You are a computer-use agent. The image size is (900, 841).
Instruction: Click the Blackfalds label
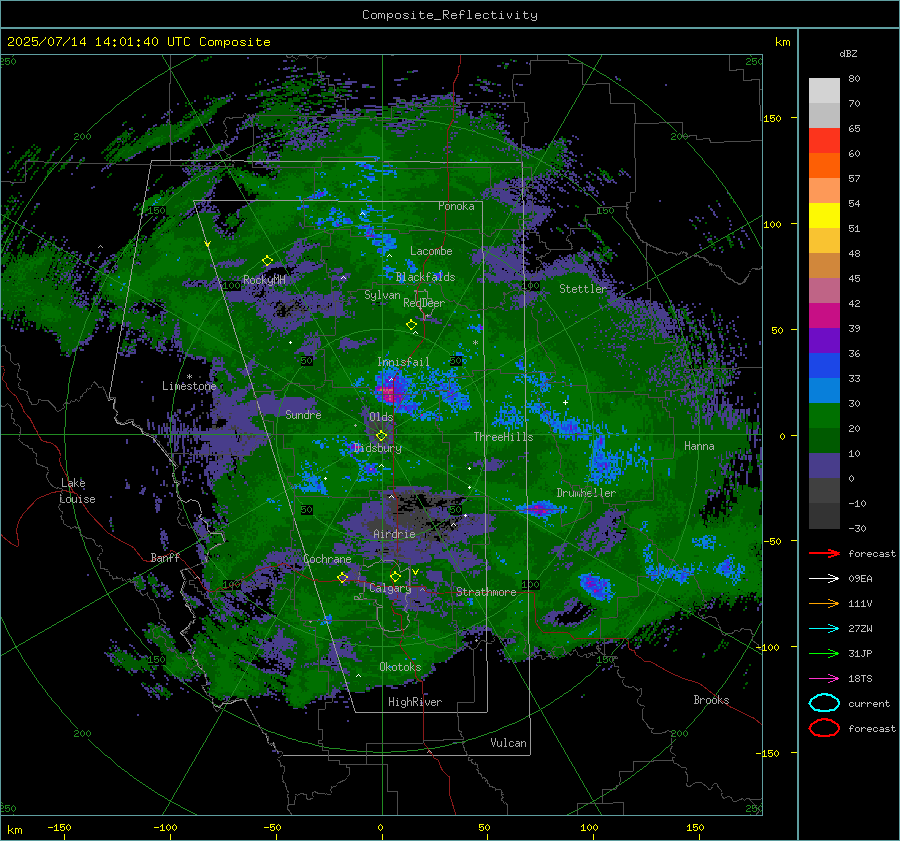(x=425, y=277)
